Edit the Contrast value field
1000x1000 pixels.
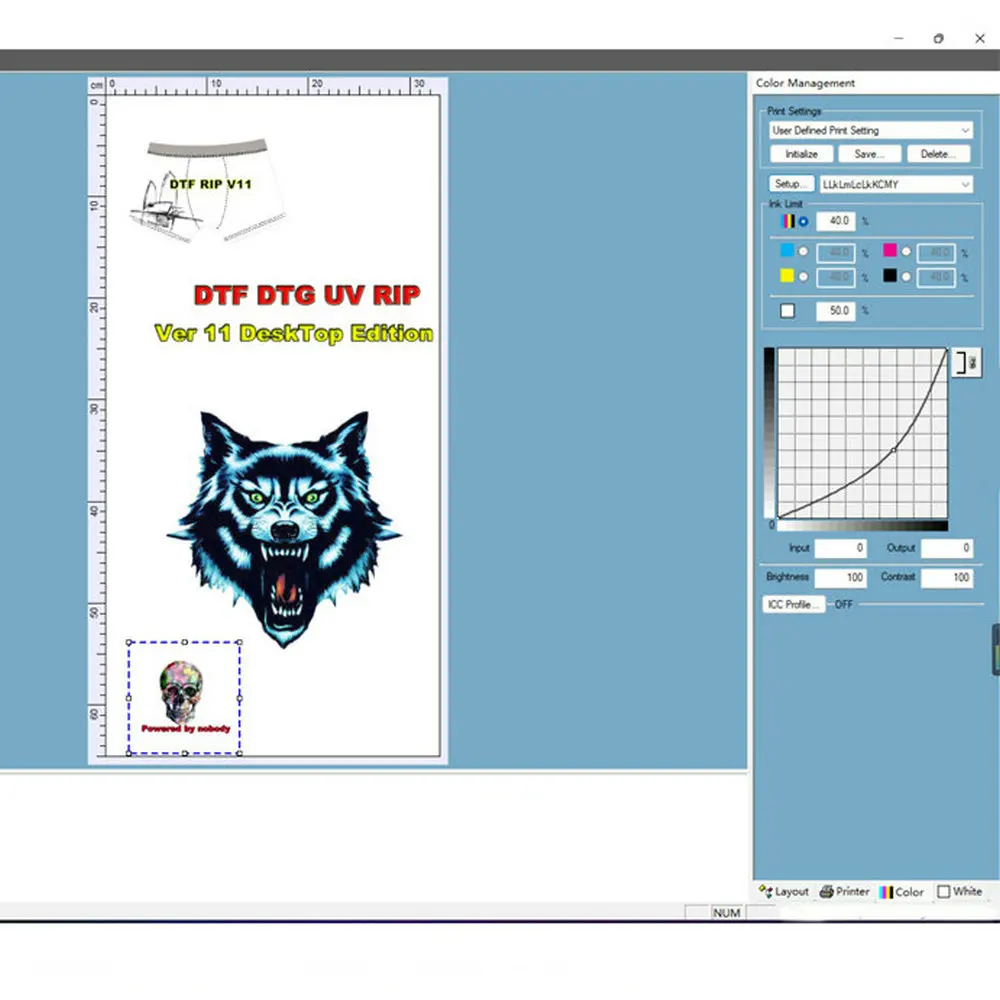(947, 578)
